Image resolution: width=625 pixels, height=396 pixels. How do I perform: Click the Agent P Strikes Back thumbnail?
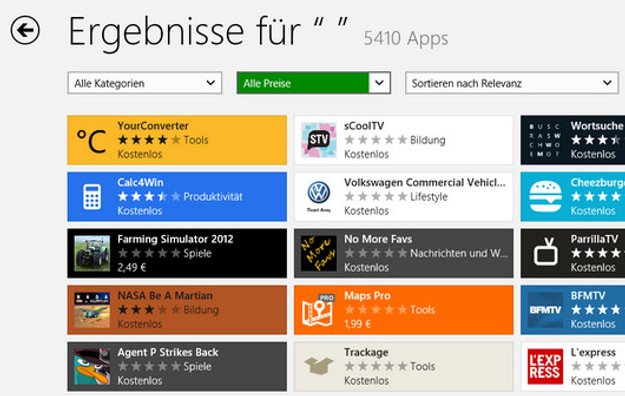(x=92, y=366)
